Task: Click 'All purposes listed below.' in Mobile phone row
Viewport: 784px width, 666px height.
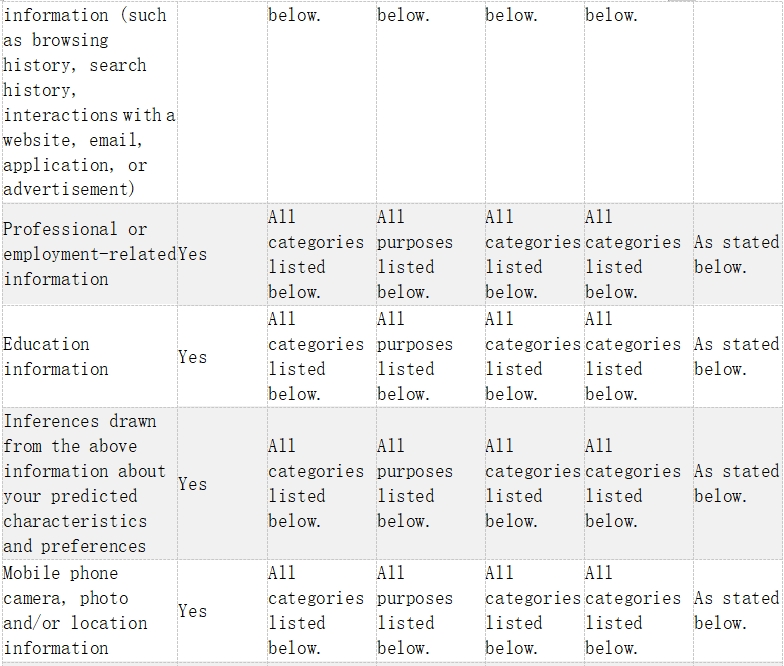Action: (415, 610)
